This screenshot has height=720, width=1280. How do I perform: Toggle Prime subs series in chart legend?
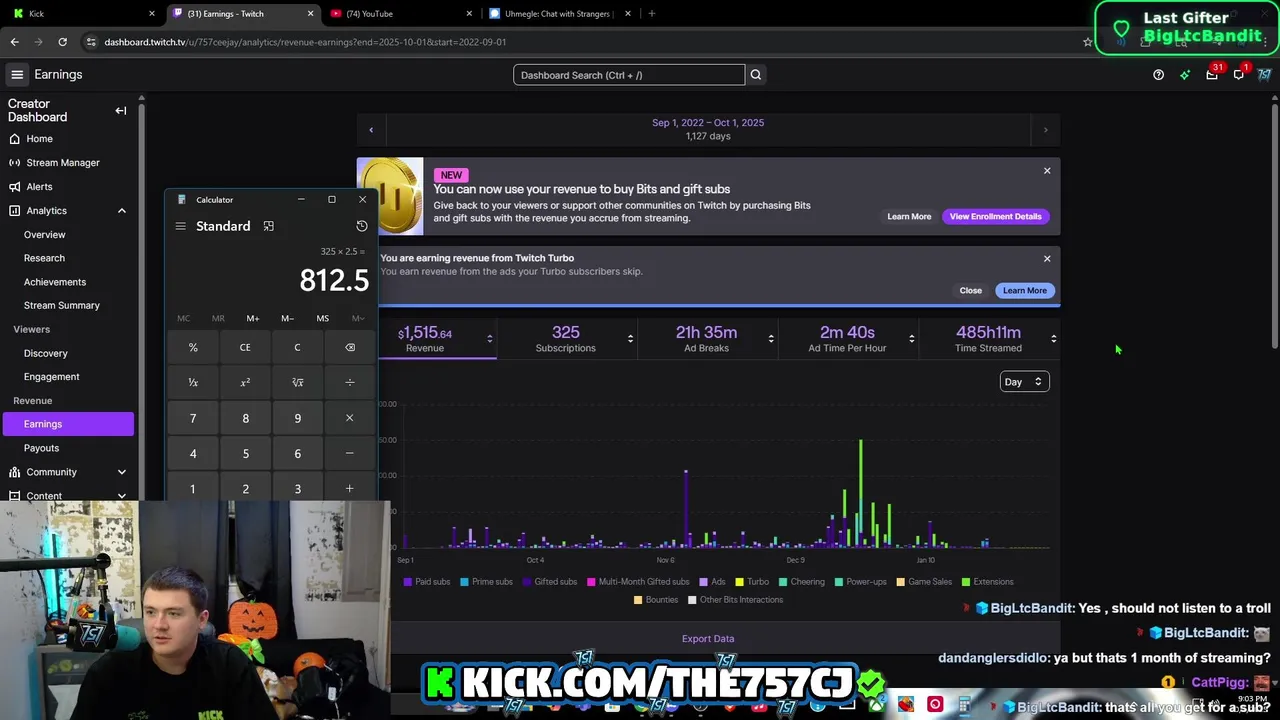(x=486, y=582)
